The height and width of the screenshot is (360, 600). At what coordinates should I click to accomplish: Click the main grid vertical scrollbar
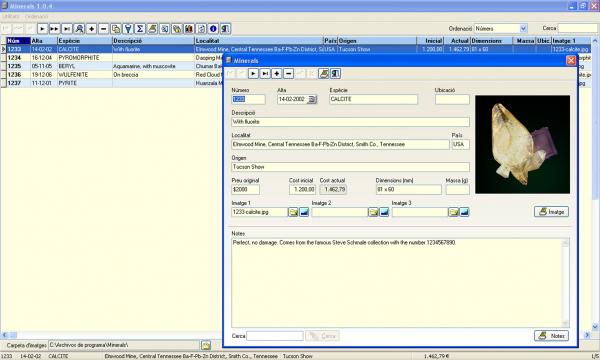point(595,184)
